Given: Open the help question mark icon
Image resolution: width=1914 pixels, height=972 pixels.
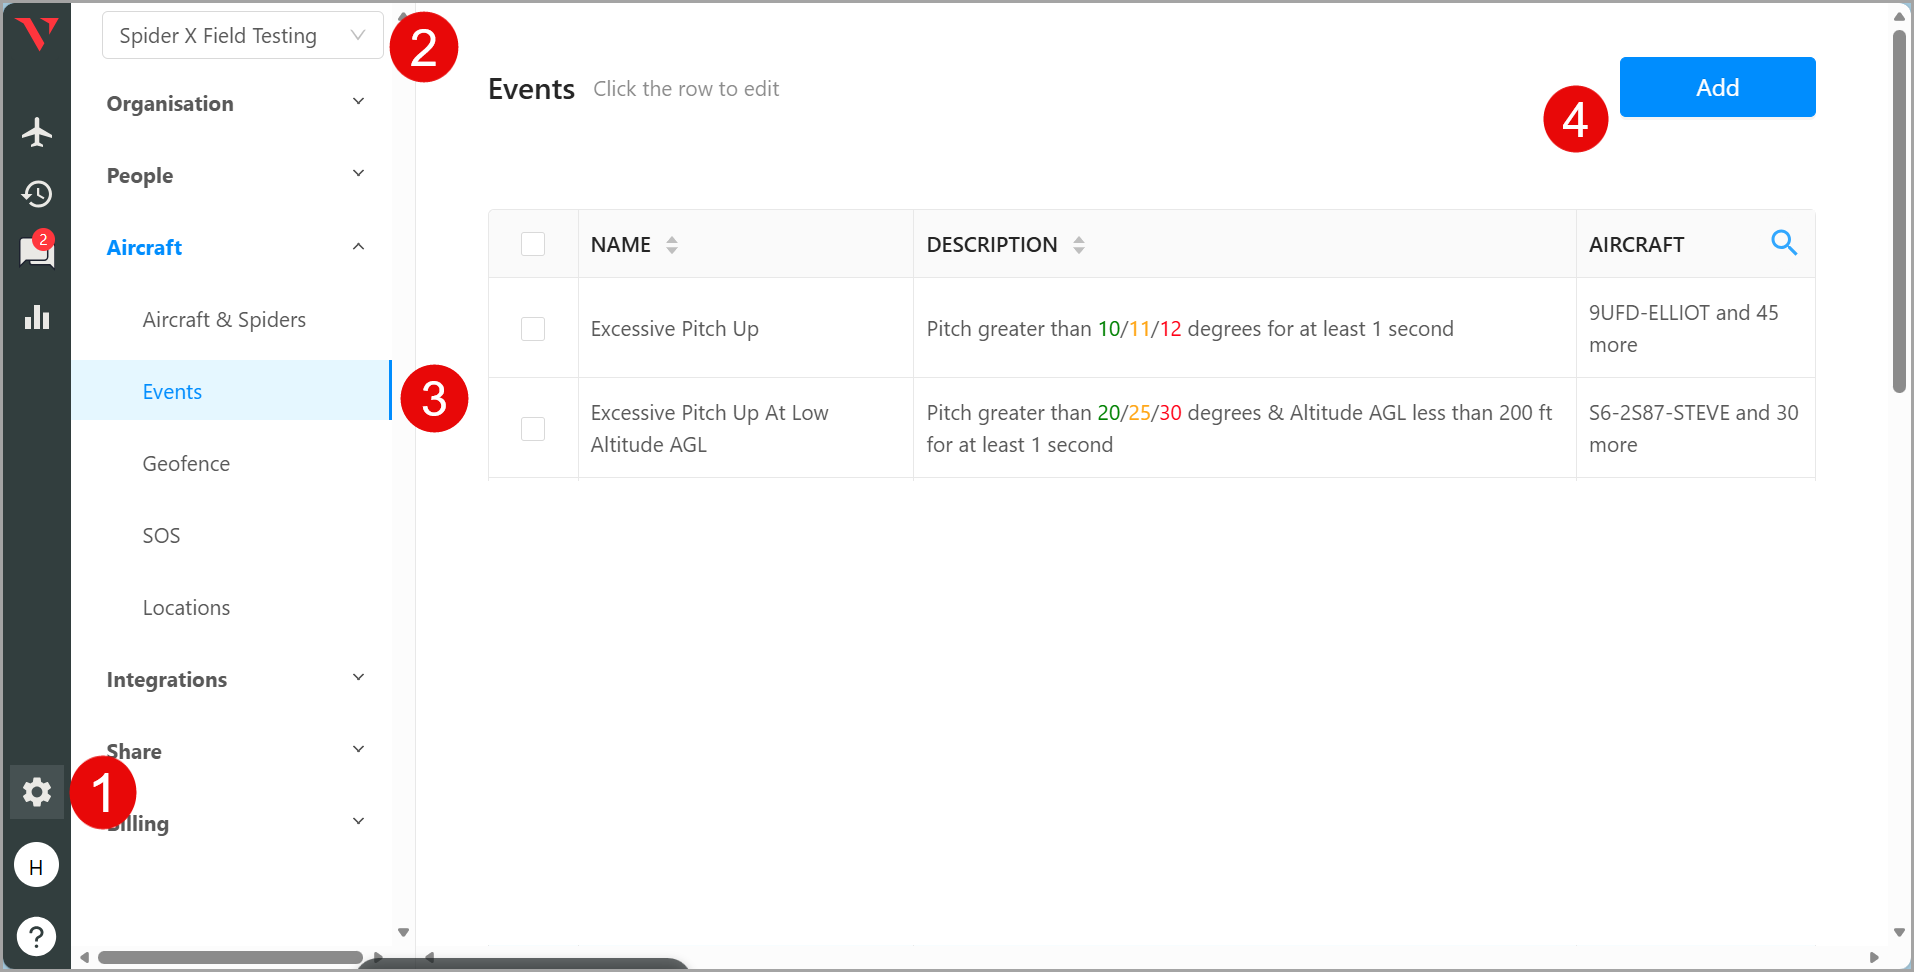Looking at the screenshot, I should 36,937.
